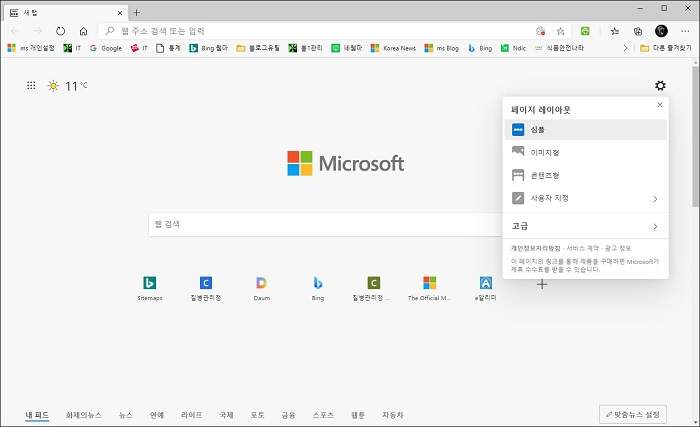Image resolution: width=700 pixels, height=427 pixels.
Task: Select the 심플 page layout option
Action: pyautogui.click(x=585, y=130)
